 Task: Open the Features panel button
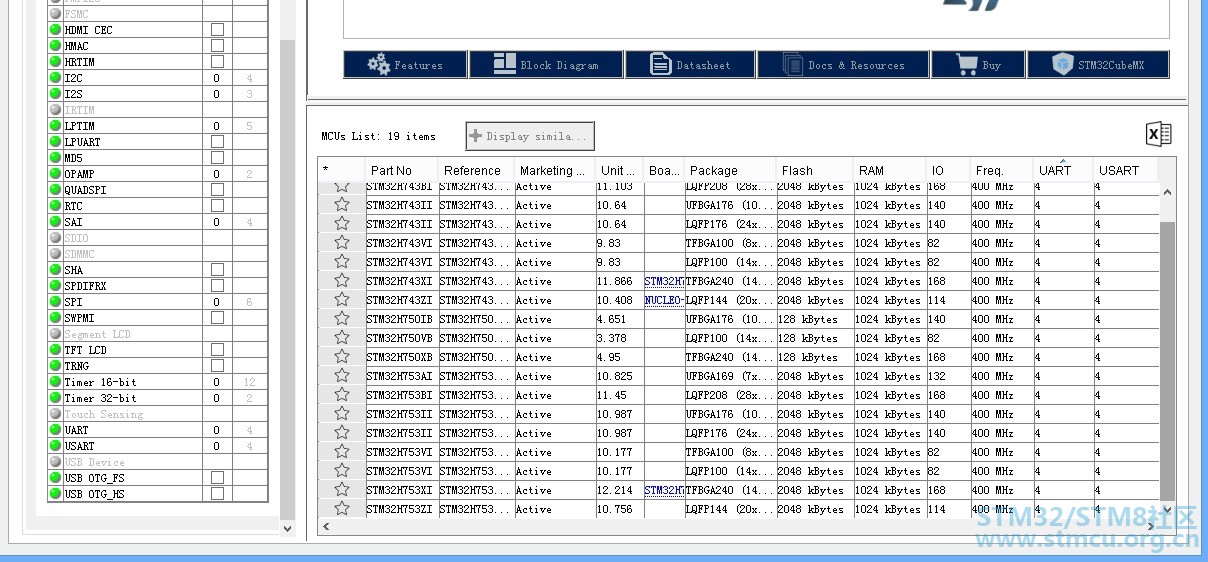[x=405, y=65]
